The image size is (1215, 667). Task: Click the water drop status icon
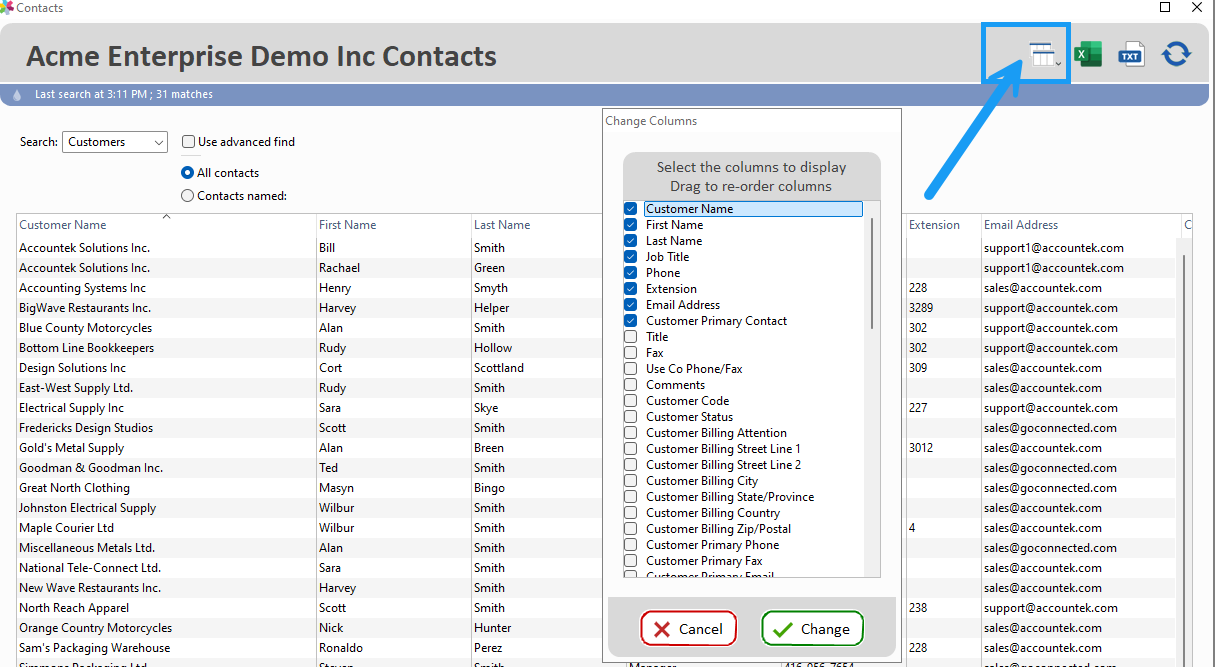point(17,95)
